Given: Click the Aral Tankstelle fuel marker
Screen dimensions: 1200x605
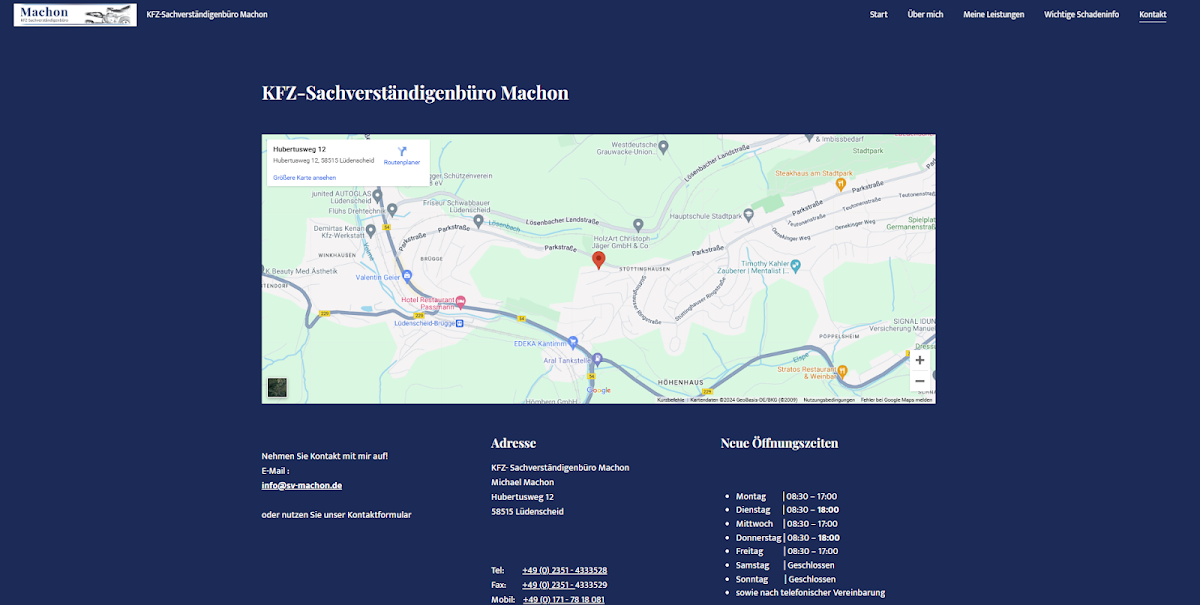Looking at the screenshot, I should (x=597, y=358).
